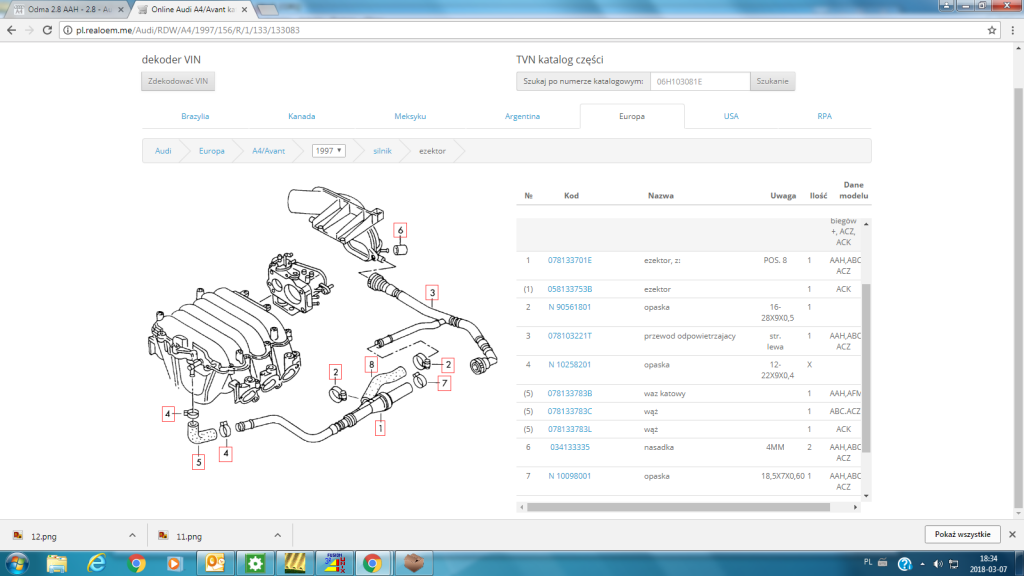Open part number 058133753B
The image size is (1024, 576).
tap(569, 289)
